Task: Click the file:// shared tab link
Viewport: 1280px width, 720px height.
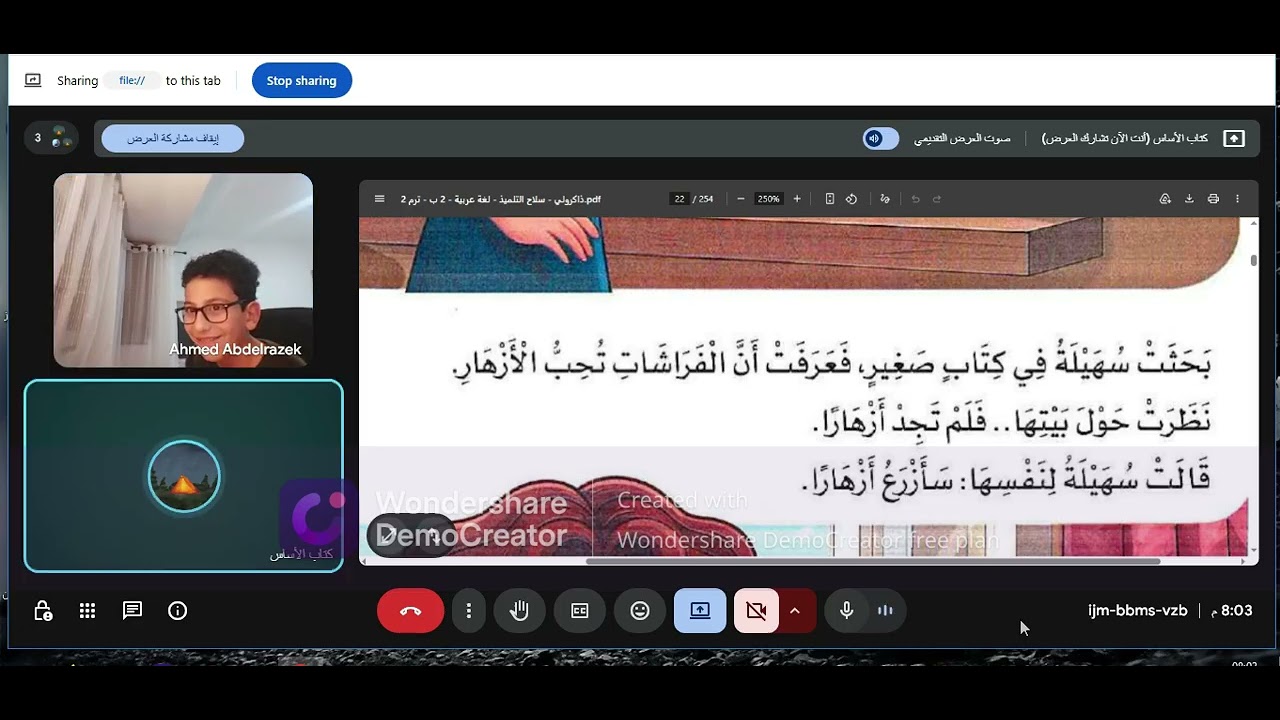Action: pos(132,81)
